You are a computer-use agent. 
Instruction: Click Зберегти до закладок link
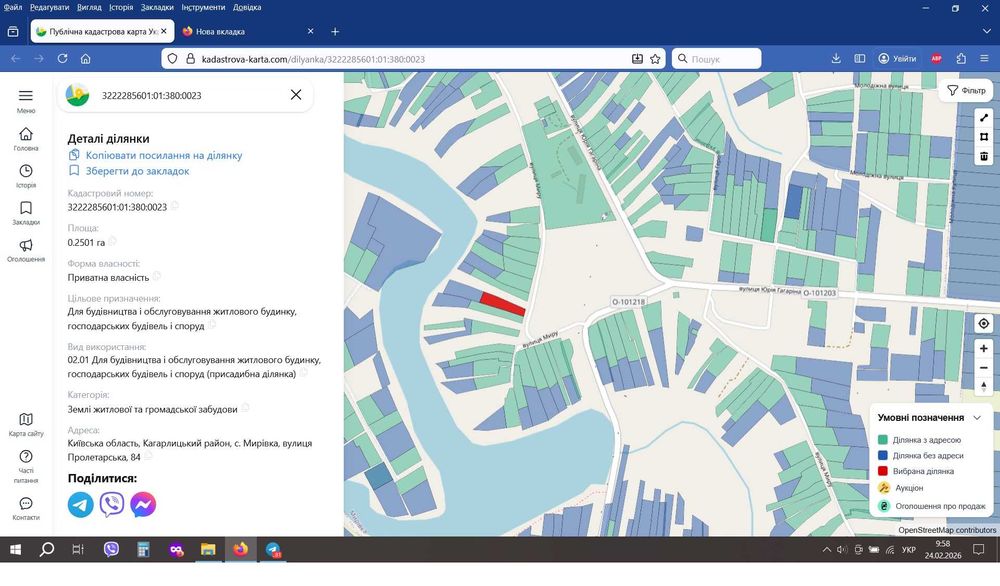pyautogui.click(x=137, y=171)
